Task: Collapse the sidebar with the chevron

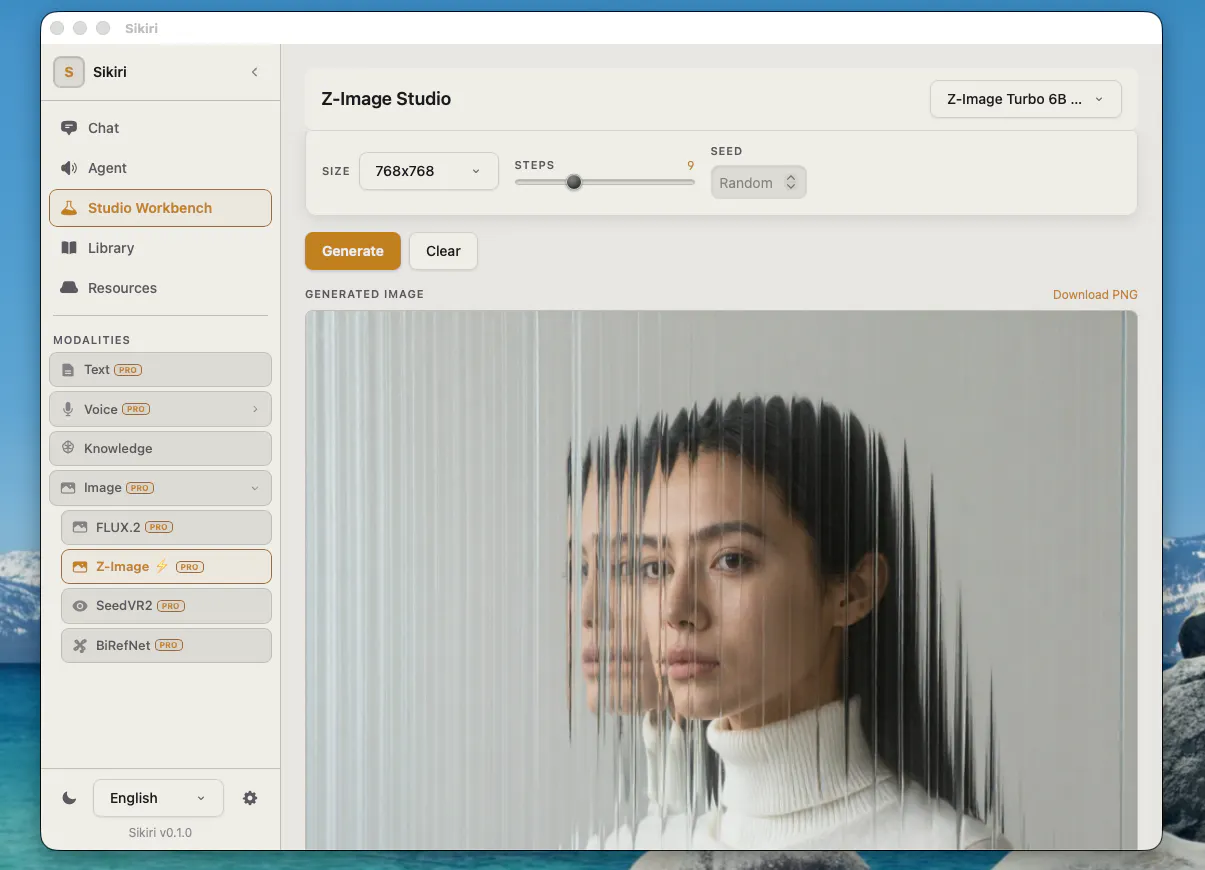Action: point(254,72)
